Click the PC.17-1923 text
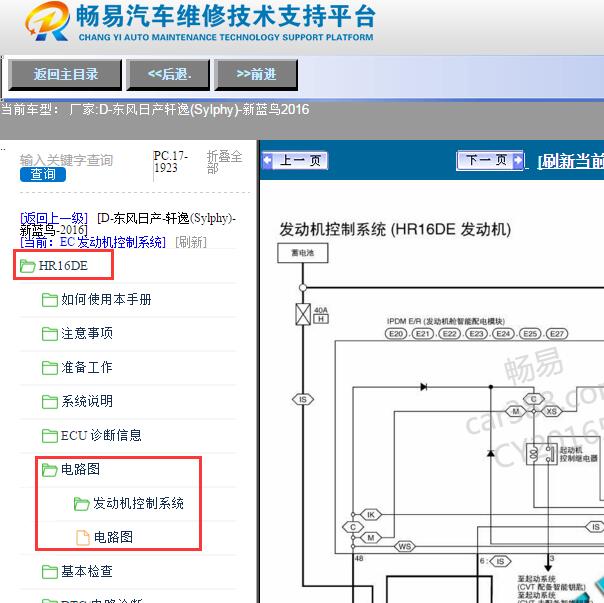 [x=171, y=162]
